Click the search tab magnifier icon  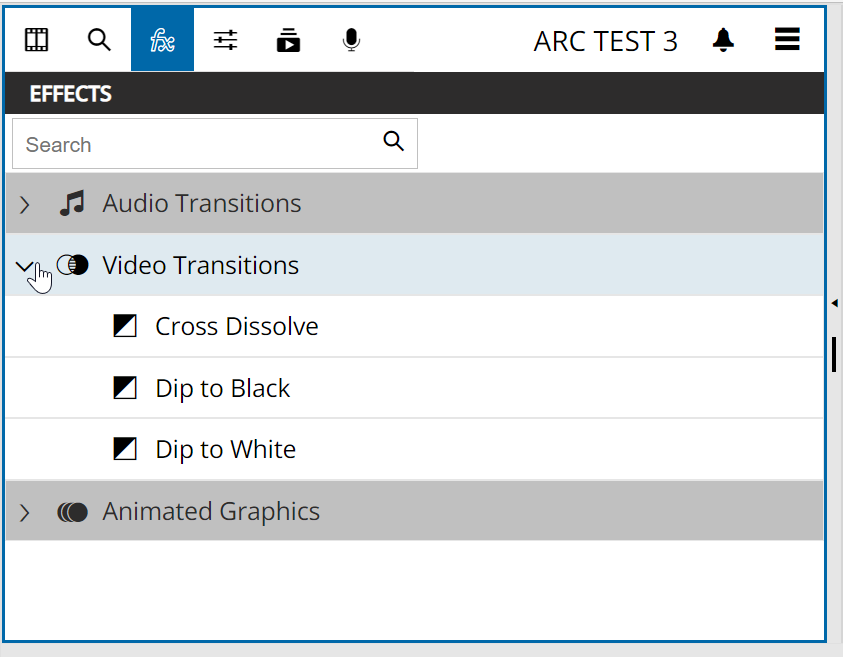pyautogui.click(x=99, y=40)
